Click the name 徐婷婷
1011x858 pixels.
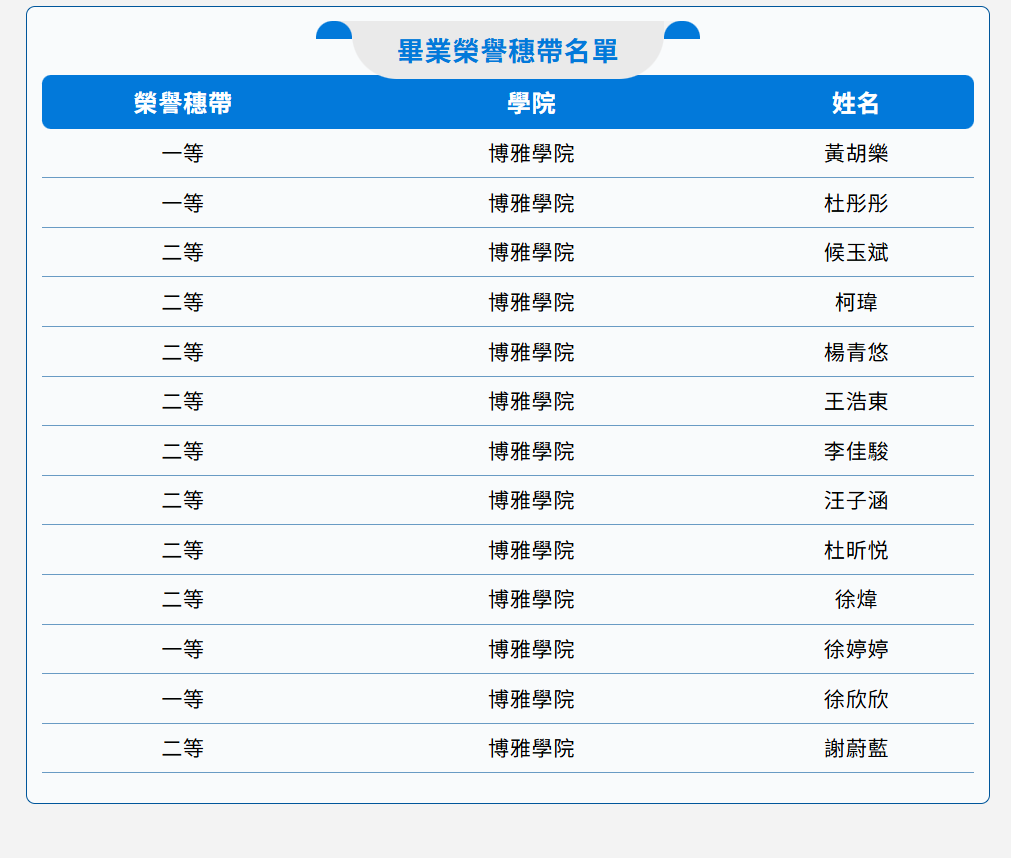(856, 649)
